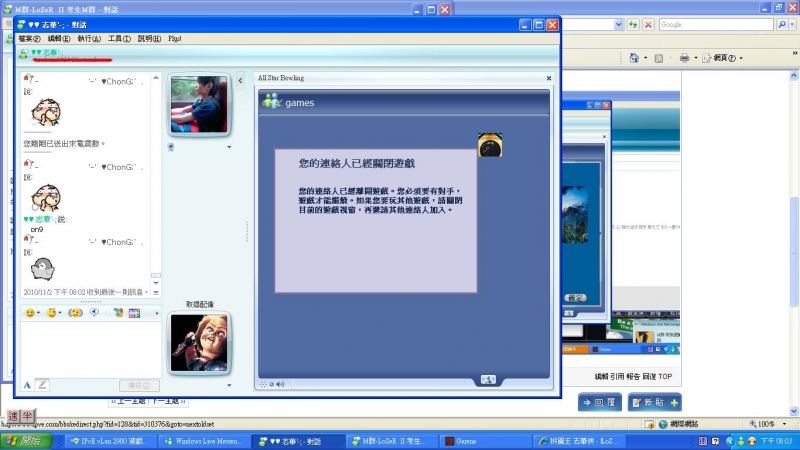Expand the wink dropdown arrow

click(60, 313)
